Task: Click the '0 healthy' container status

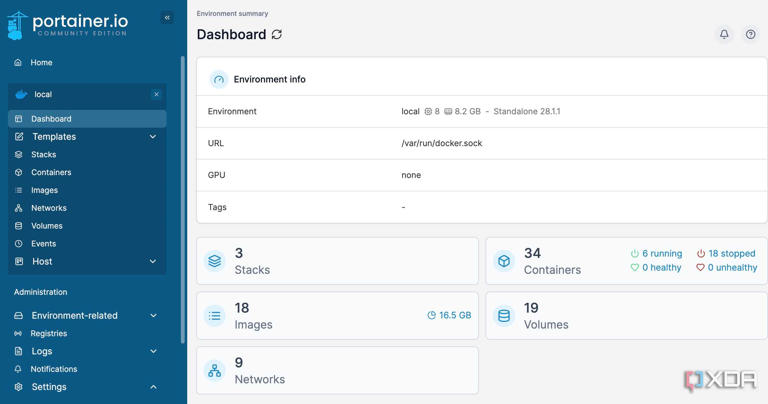Action: pos(656,267)
